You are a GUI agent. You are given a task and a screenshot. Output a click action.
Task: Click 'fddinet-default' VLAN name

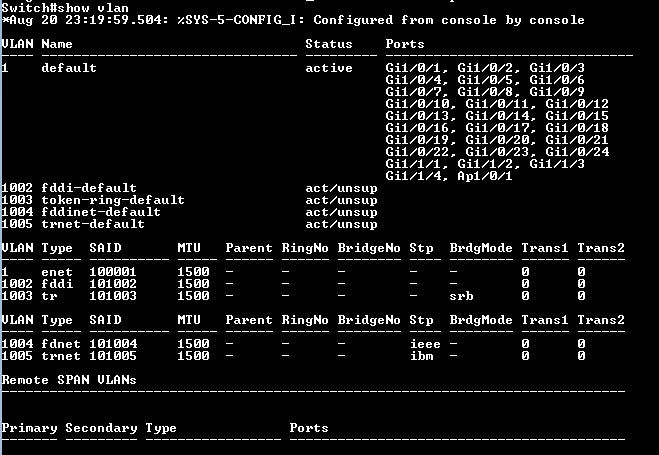101,212
